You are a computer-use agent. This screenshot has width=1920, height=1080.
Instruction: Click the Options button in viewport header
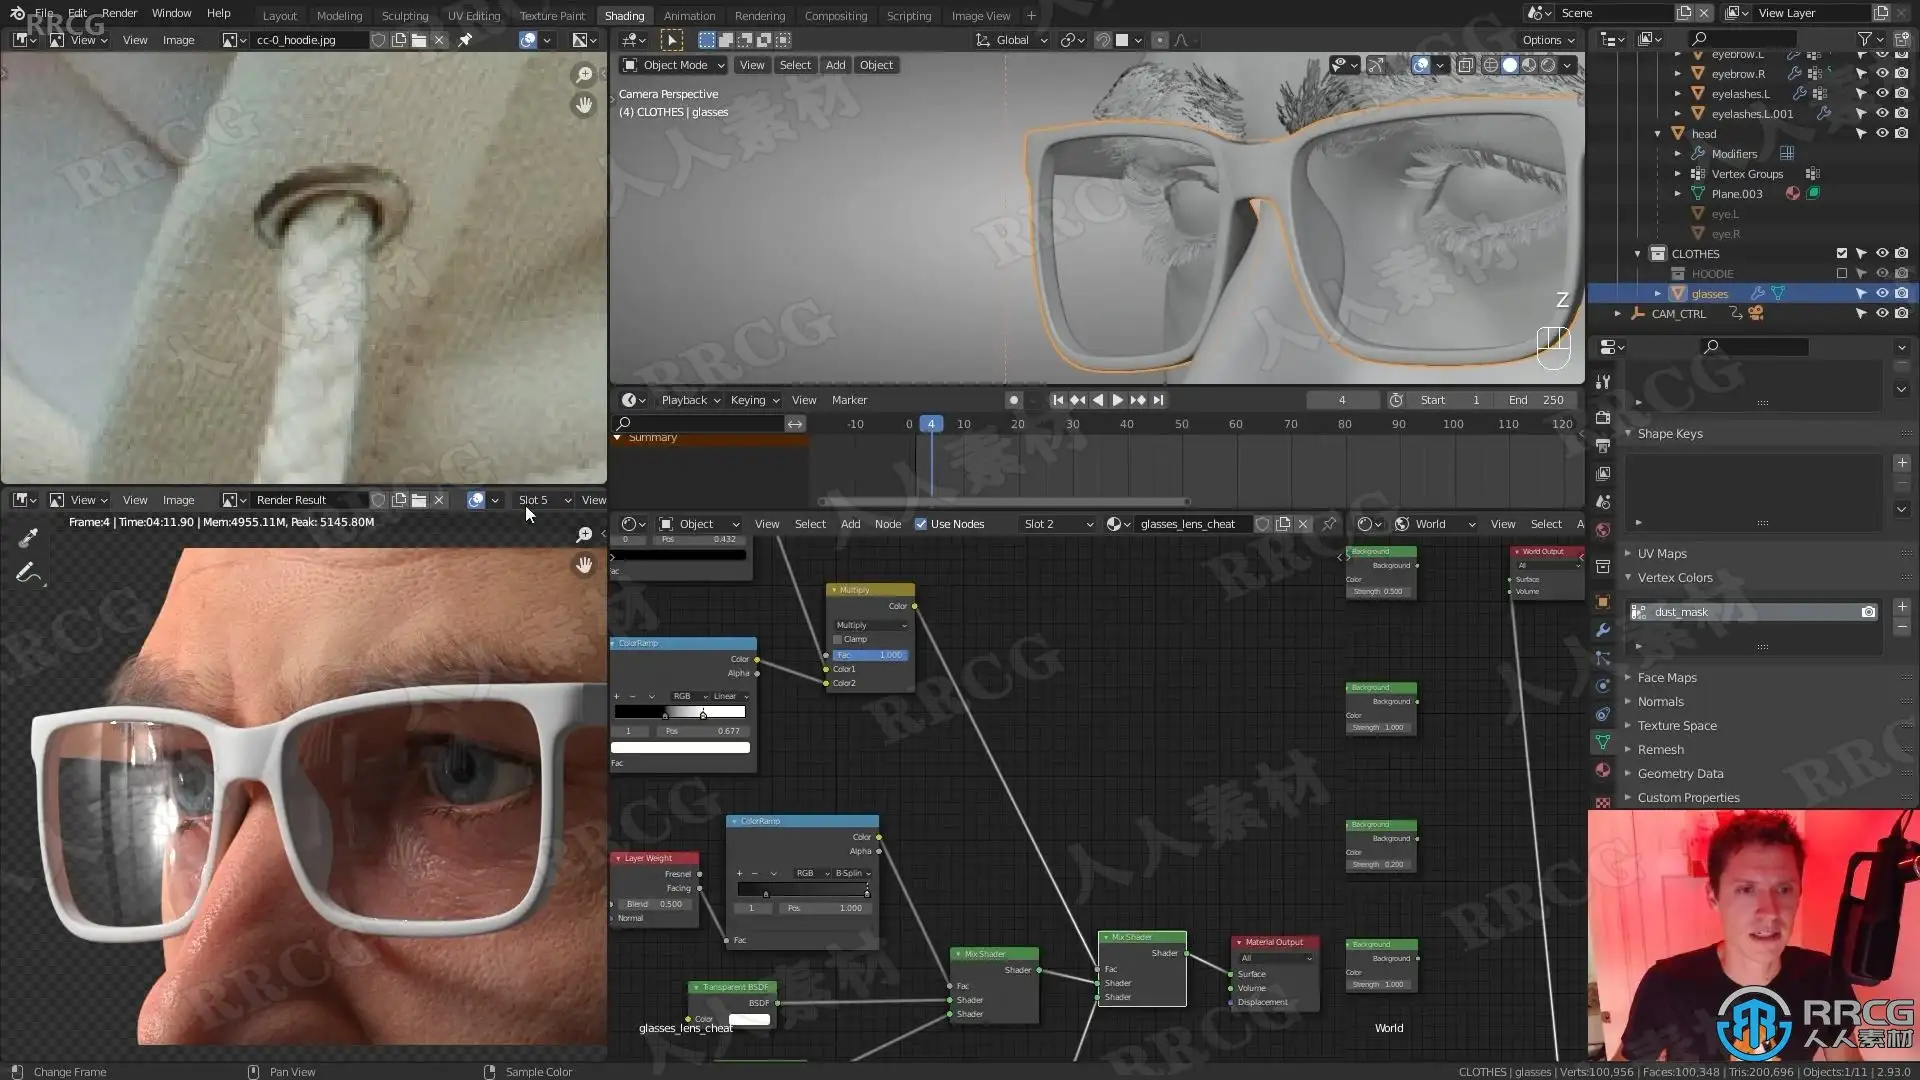(x=1548, y=40)
